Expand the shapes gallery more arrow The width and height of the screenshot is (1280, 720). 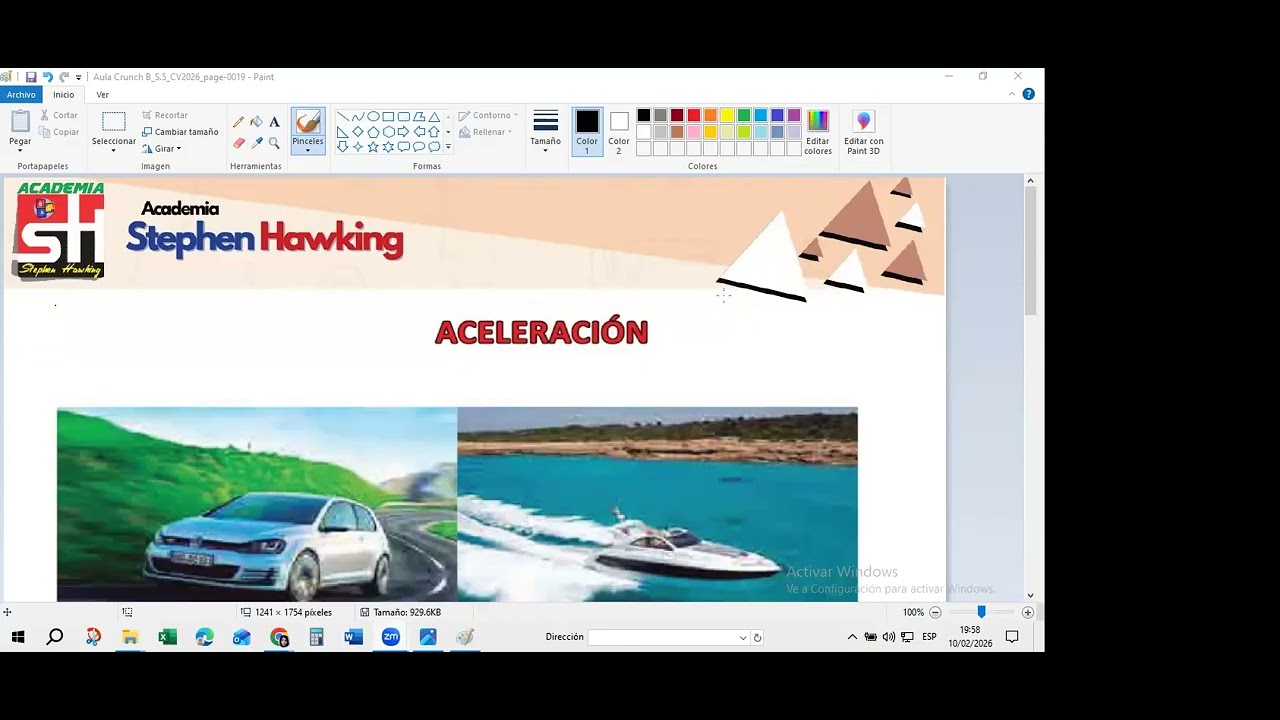click(x=448, y=147)
